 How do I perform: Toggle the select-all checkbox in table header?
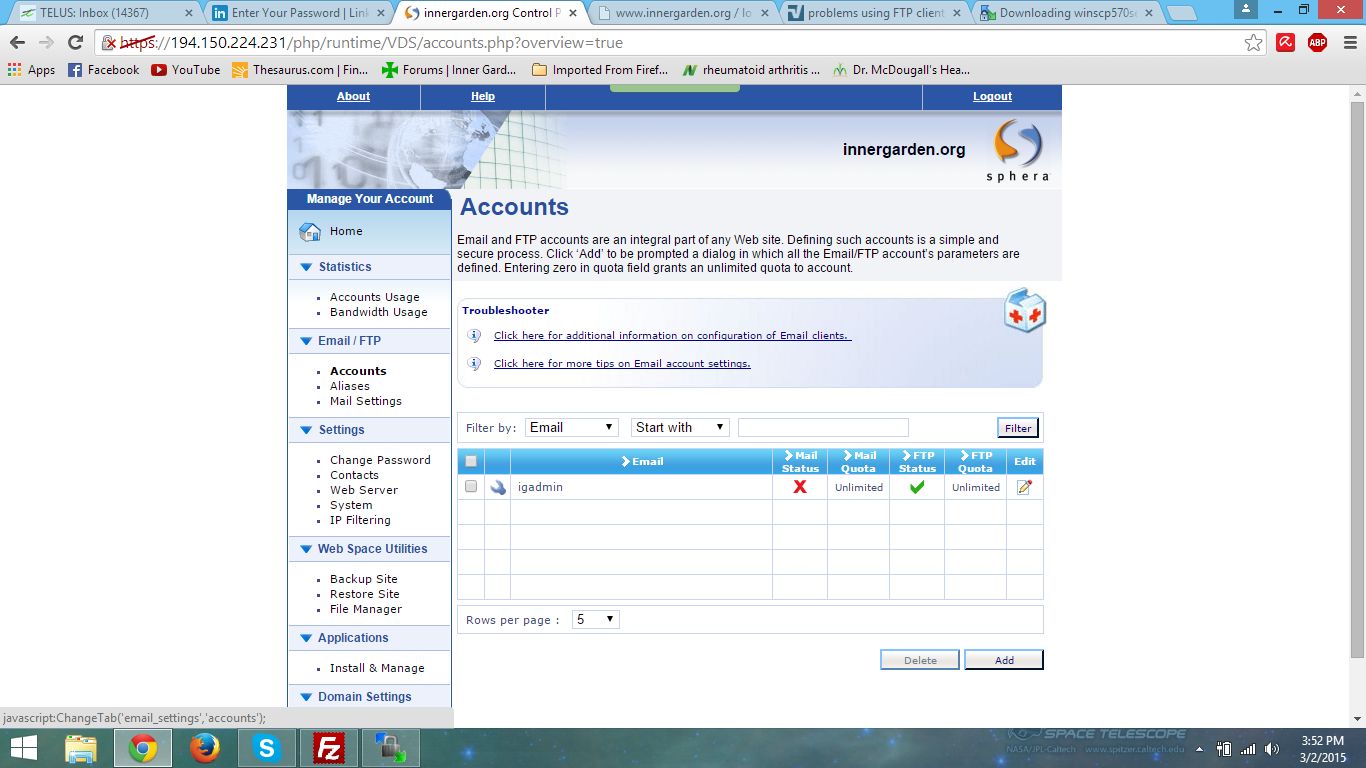(x=471, y=461)
